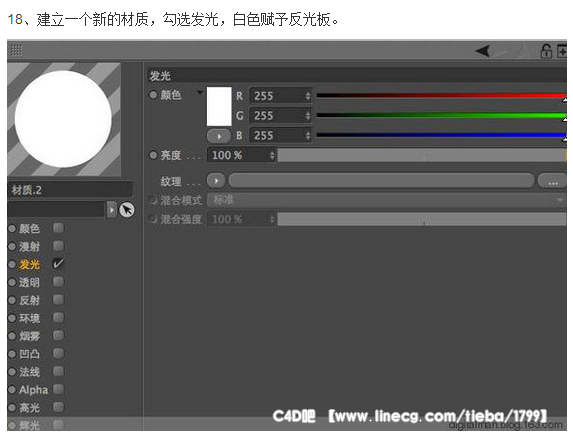Enable the 高光 channel checkbox
Image resolution: width=573 pixels, height=433 pixels.
tap(58, 407)
